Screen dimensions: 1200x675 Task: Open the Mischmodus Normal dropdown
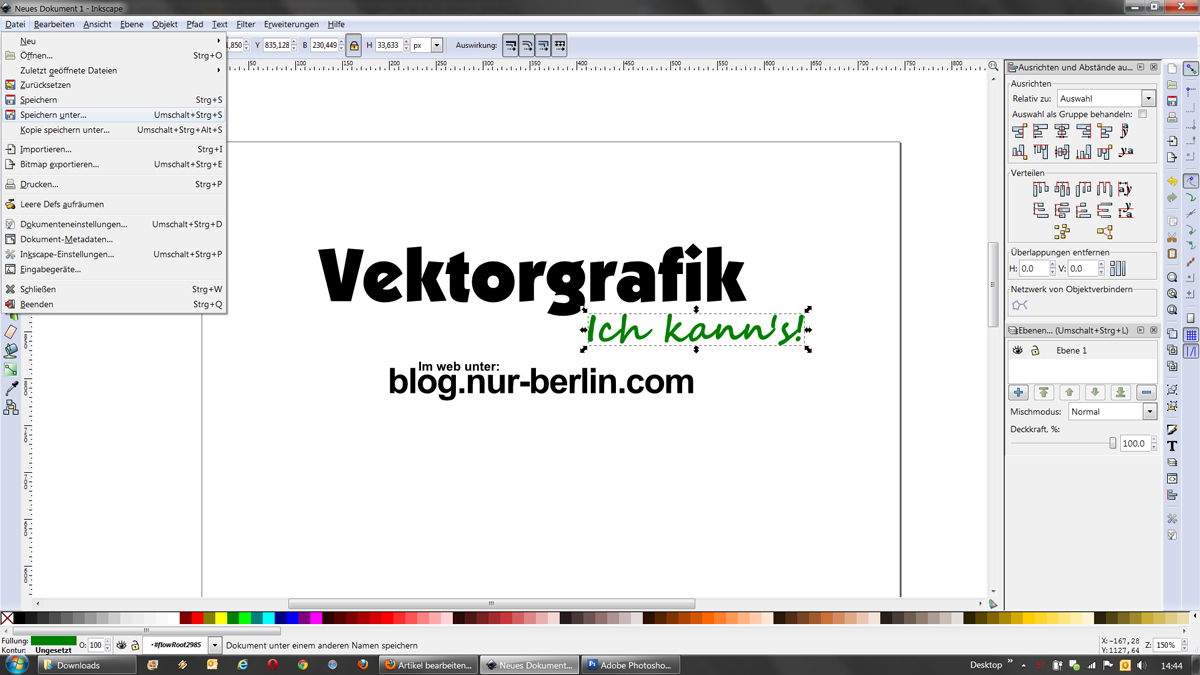pos(1111,412)
